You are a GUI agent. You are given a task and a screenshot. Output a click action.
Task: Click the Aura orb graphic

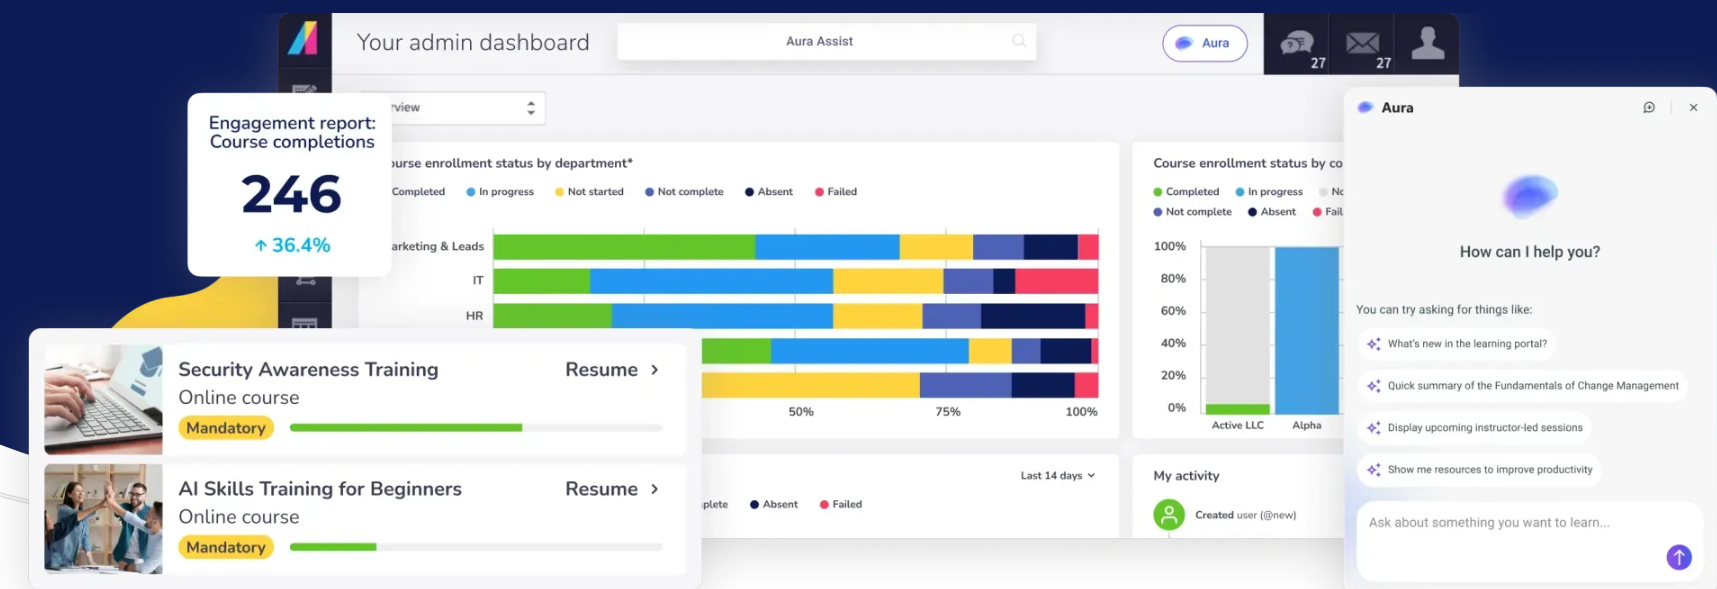click(1529, 196)
